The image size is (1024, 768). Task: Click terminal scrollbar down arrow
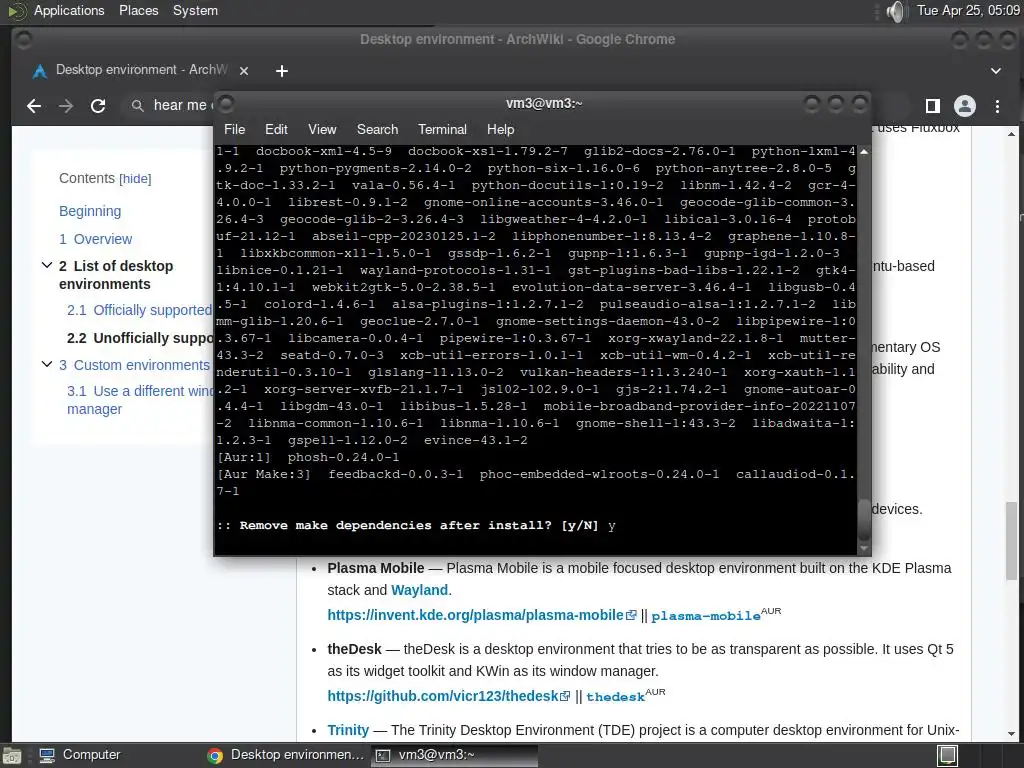pos(864,549)
